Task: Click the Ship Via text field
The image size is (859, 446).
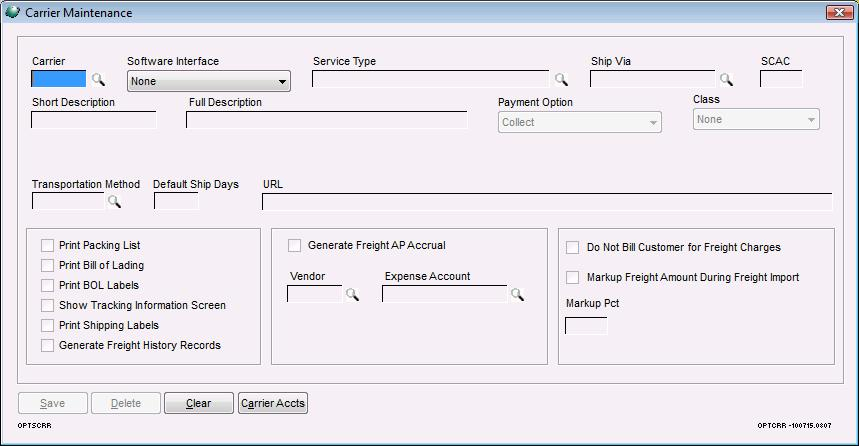Action: (652, 79)
